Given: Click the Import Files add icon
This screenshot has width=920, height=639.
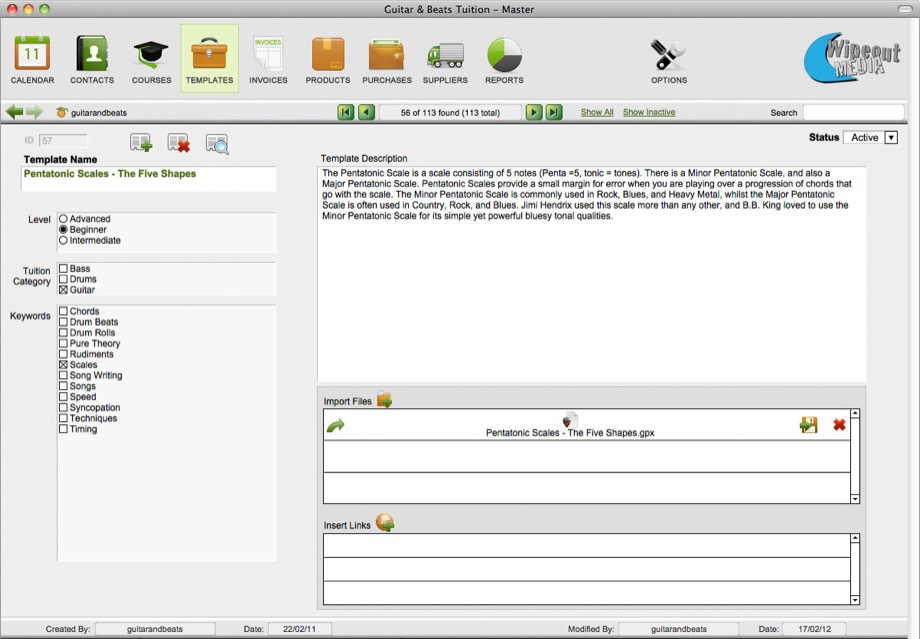Looking at the screenshot, I should [x=384, y=401].
